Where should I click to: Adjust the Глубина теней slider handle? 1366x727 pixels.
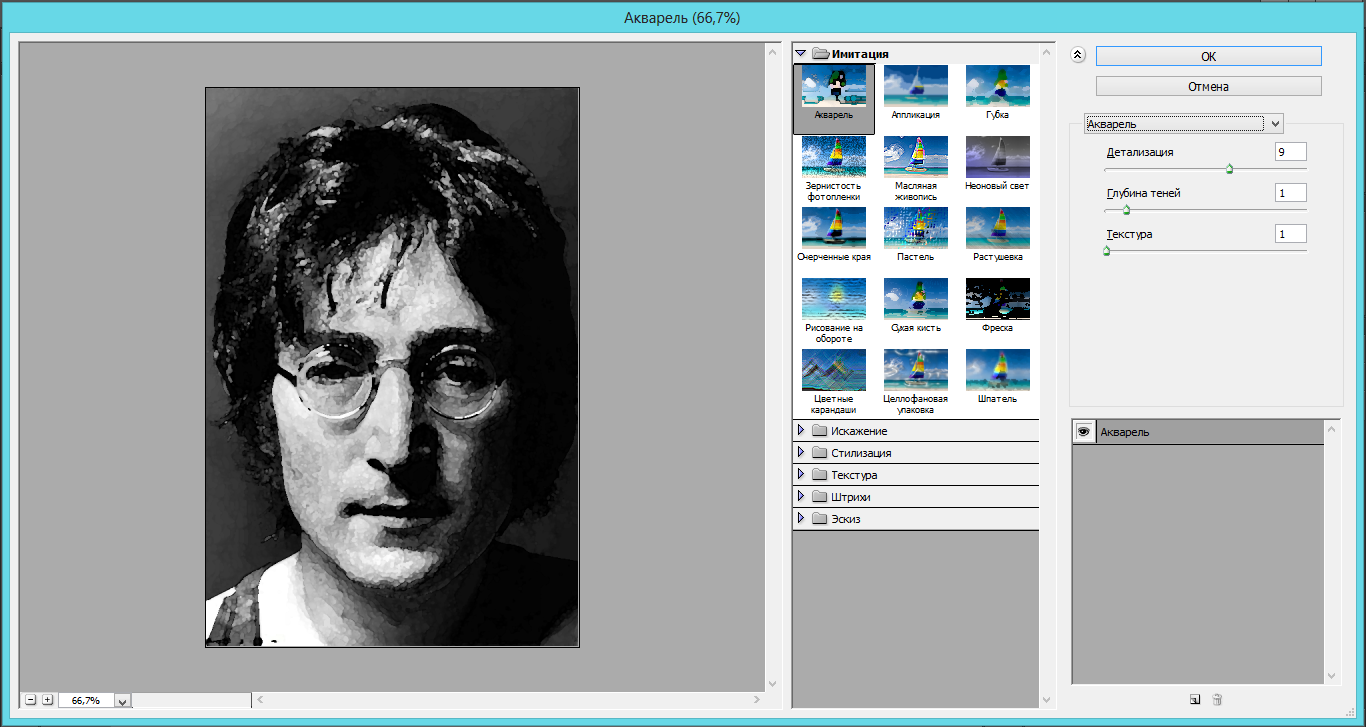pos(1126,210)
